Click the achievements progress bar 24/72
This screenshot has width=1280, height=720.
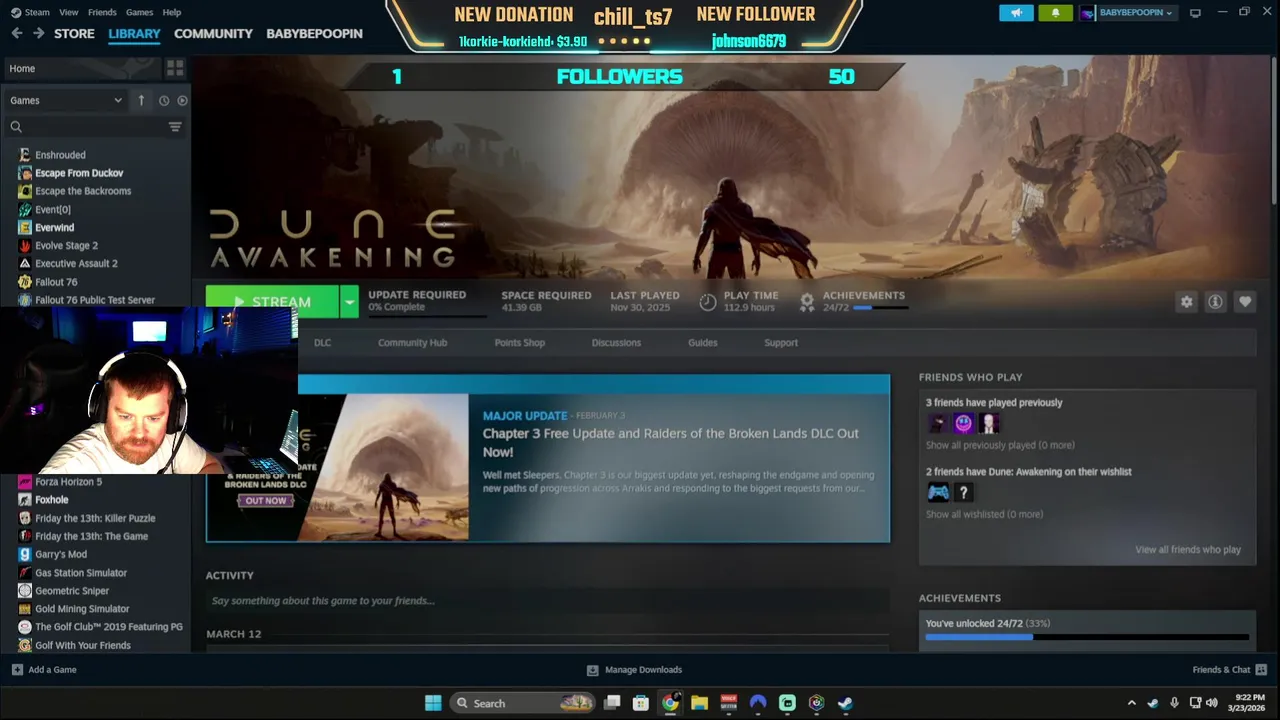pos(1087,636)
